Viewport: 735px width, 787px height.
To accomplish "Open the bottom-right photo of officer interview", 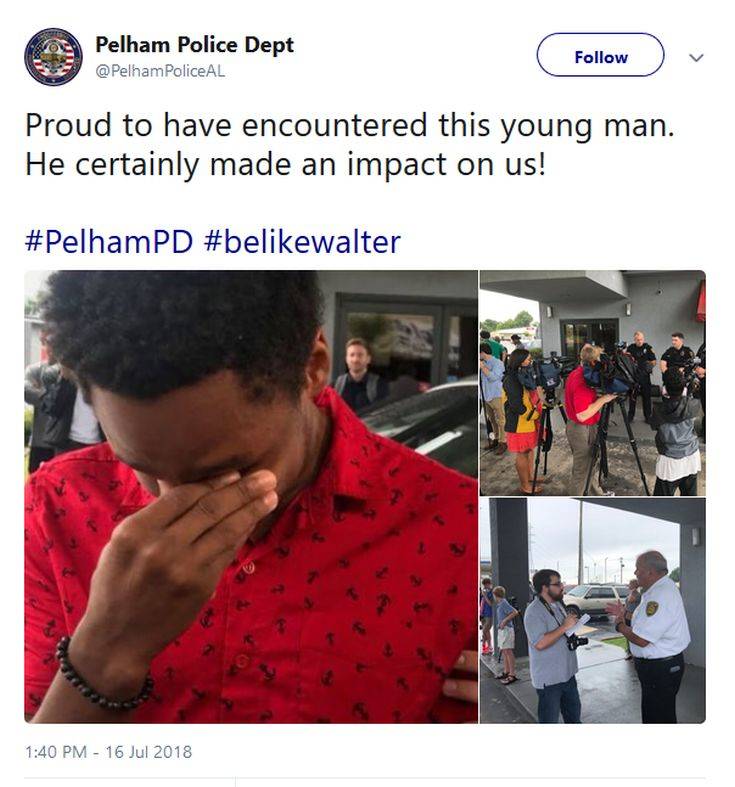I will [x=592, y=610].
